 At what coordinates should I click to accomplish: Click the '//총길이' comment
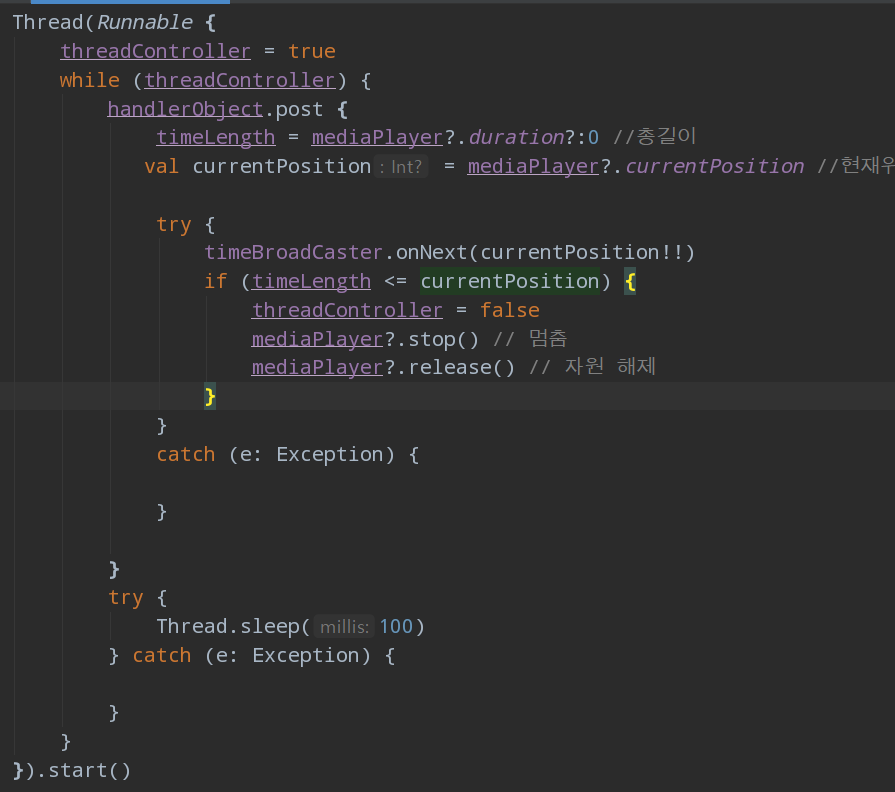click(x=655, y=137)
